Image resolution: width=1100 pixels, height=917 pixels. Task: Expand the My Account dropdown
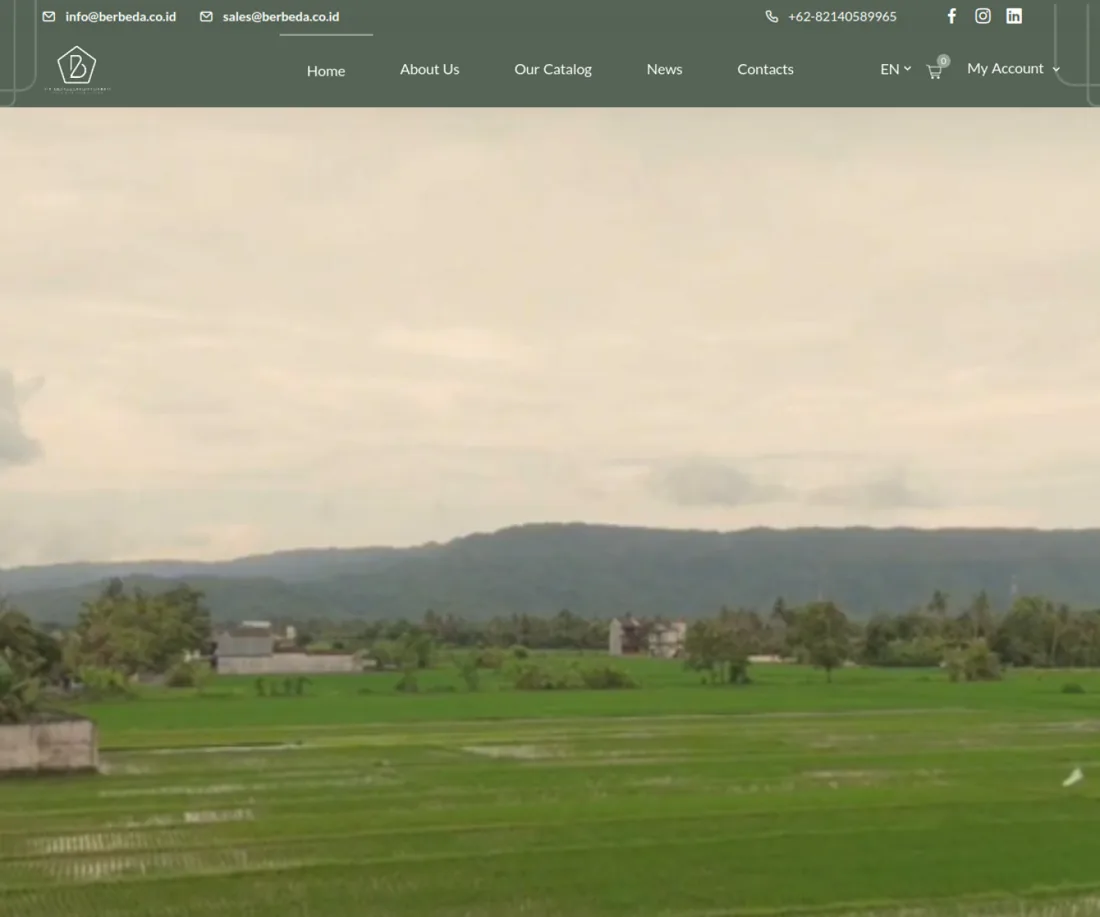coord(1014,69)
